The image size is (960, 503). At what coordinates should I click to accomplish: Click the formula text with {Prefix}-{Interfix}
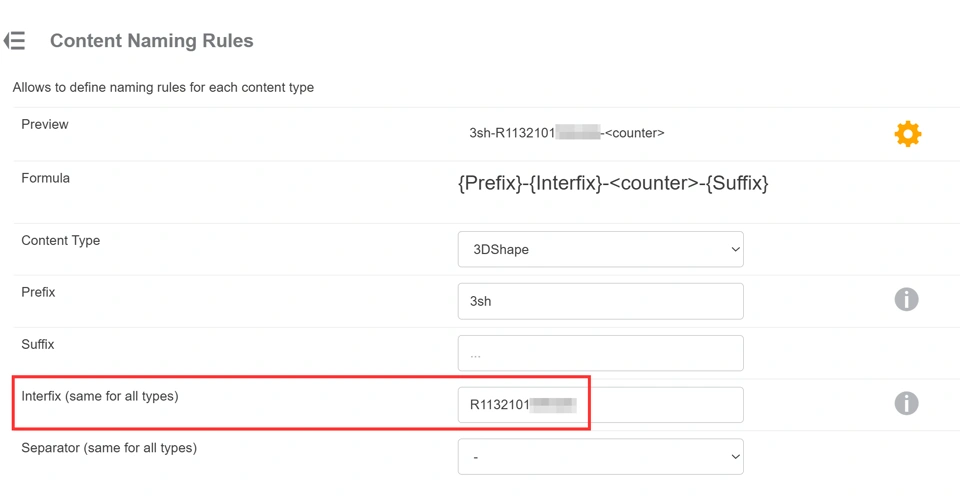(613, 184)
